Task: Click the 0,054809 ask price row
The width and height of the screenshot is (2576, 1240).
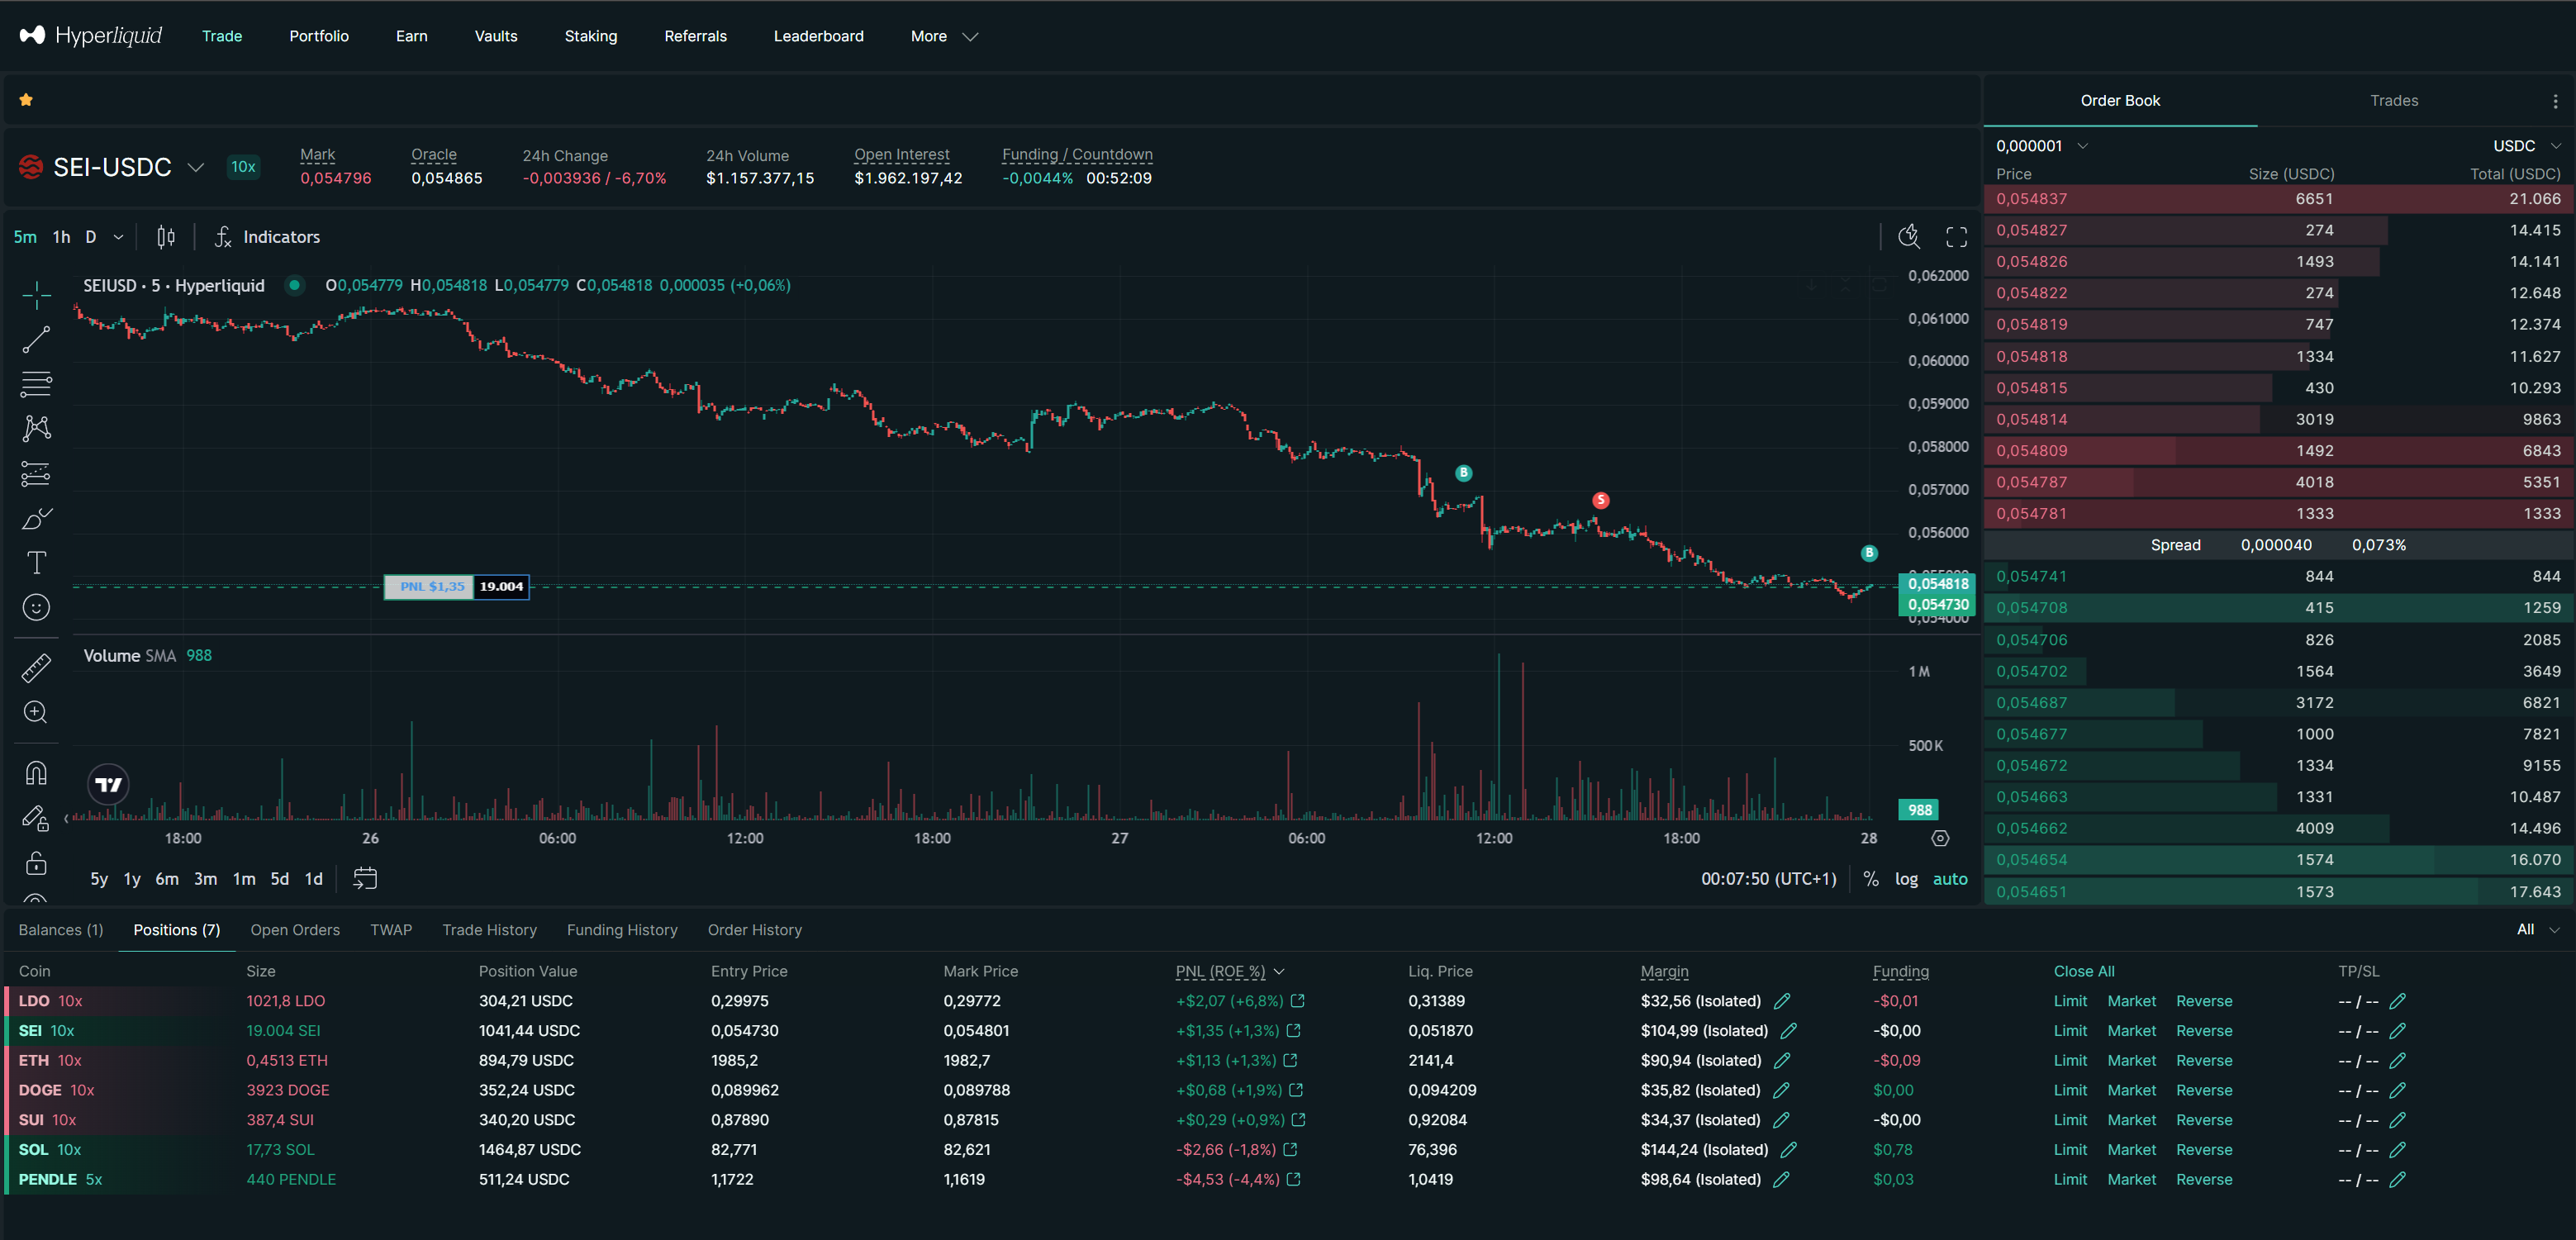Action: point(2031,451)
